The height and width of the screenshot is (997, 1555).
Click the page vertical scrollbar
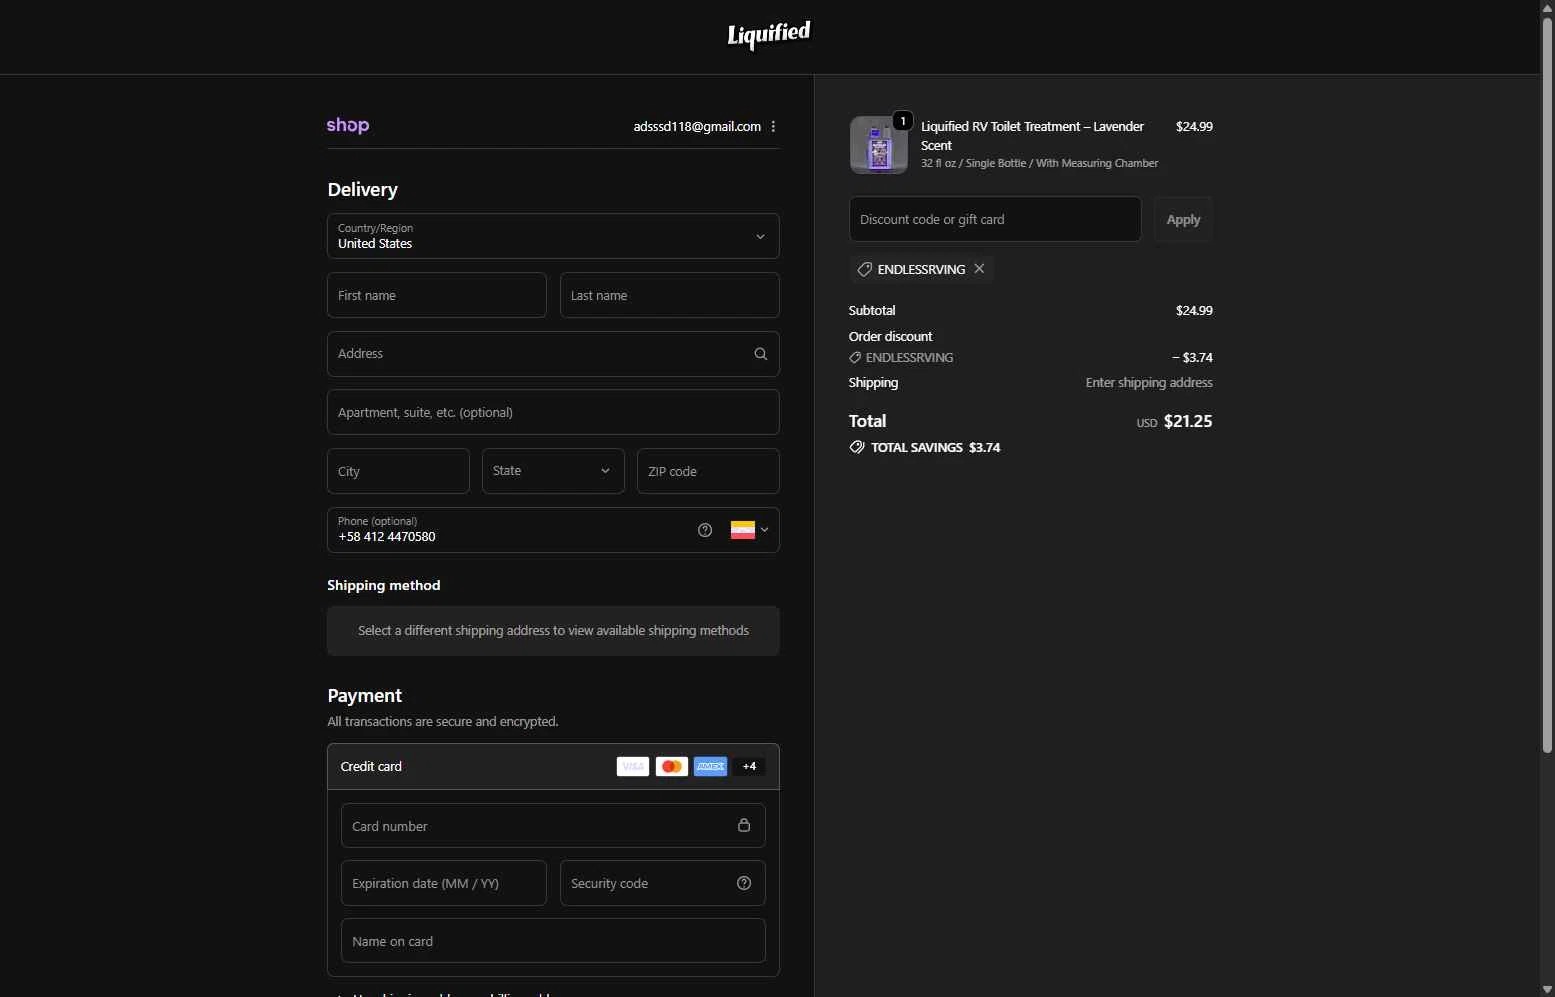pyautogui.click(x=1547, y=385)
